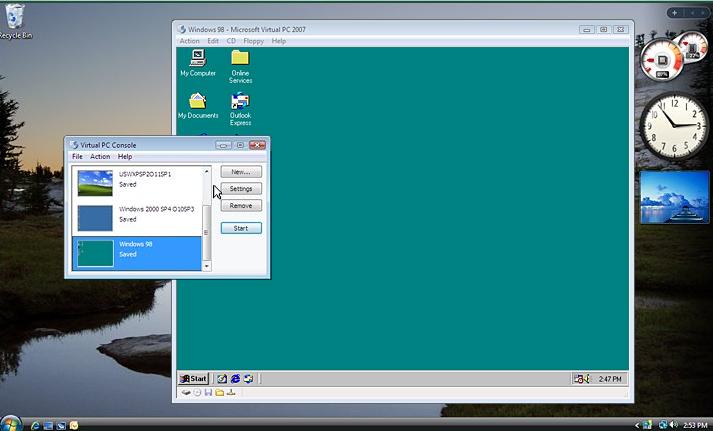
Task: Click the VM list scrollbar thumb
Action: pyautogui.click(x=206, y=232)
